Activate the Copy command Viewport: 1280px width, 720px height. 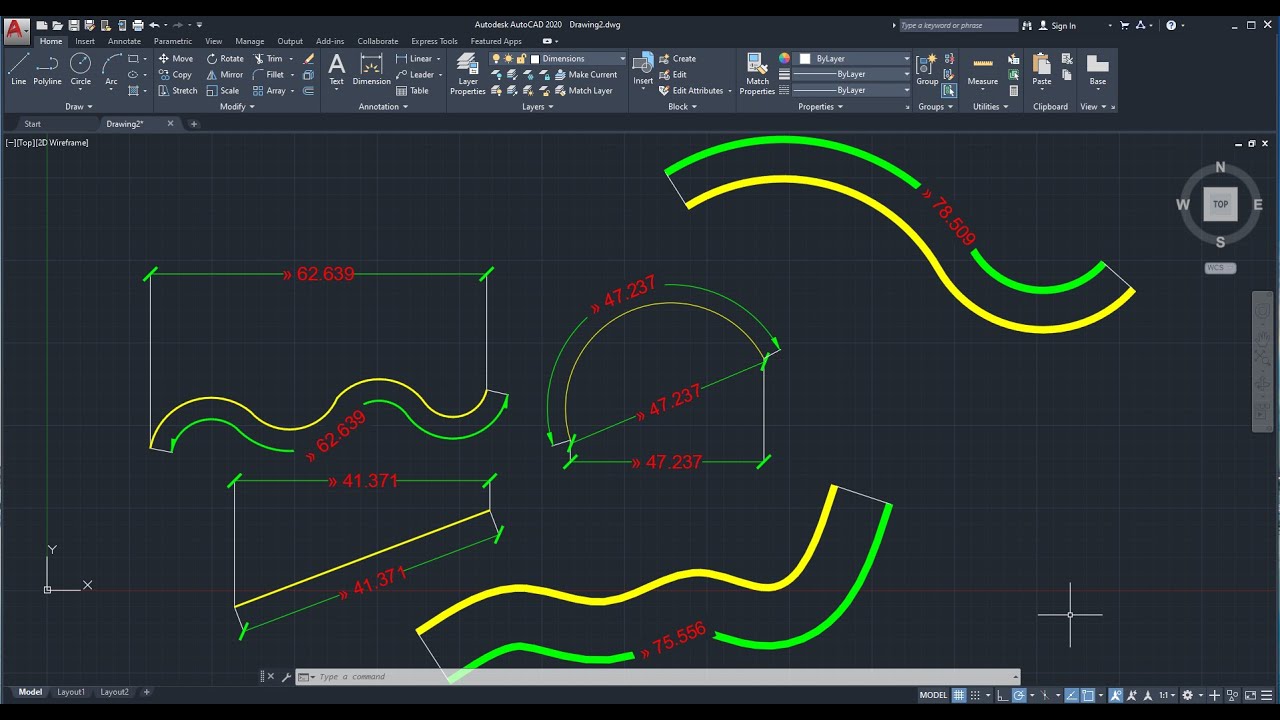click(x=176, y=75)
